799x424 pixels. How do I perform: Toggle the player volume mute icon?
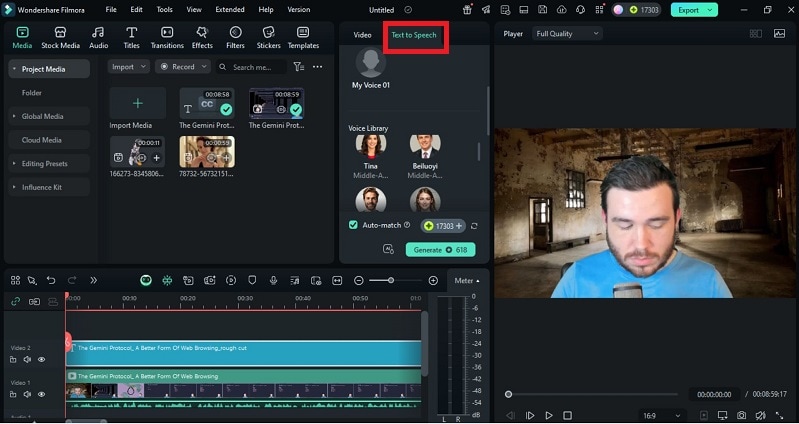[x=760, y=415]
